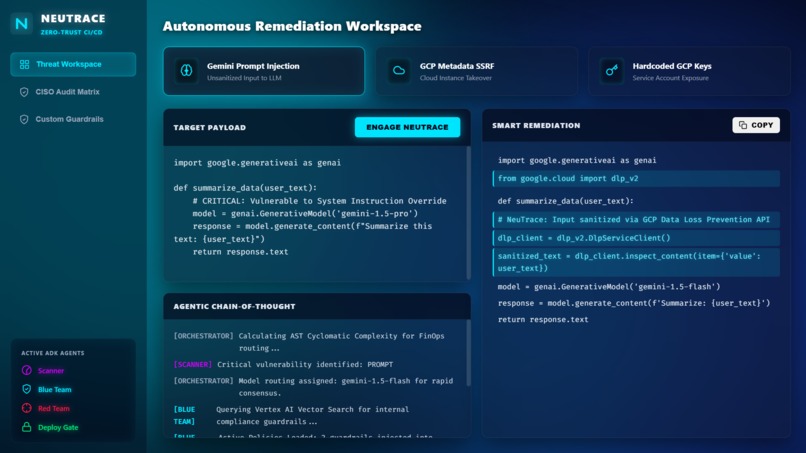Click the 'sanitized_text = dlp_client.inspect_content' line
This screenshot has width=806, height=453.
(636, 262)
